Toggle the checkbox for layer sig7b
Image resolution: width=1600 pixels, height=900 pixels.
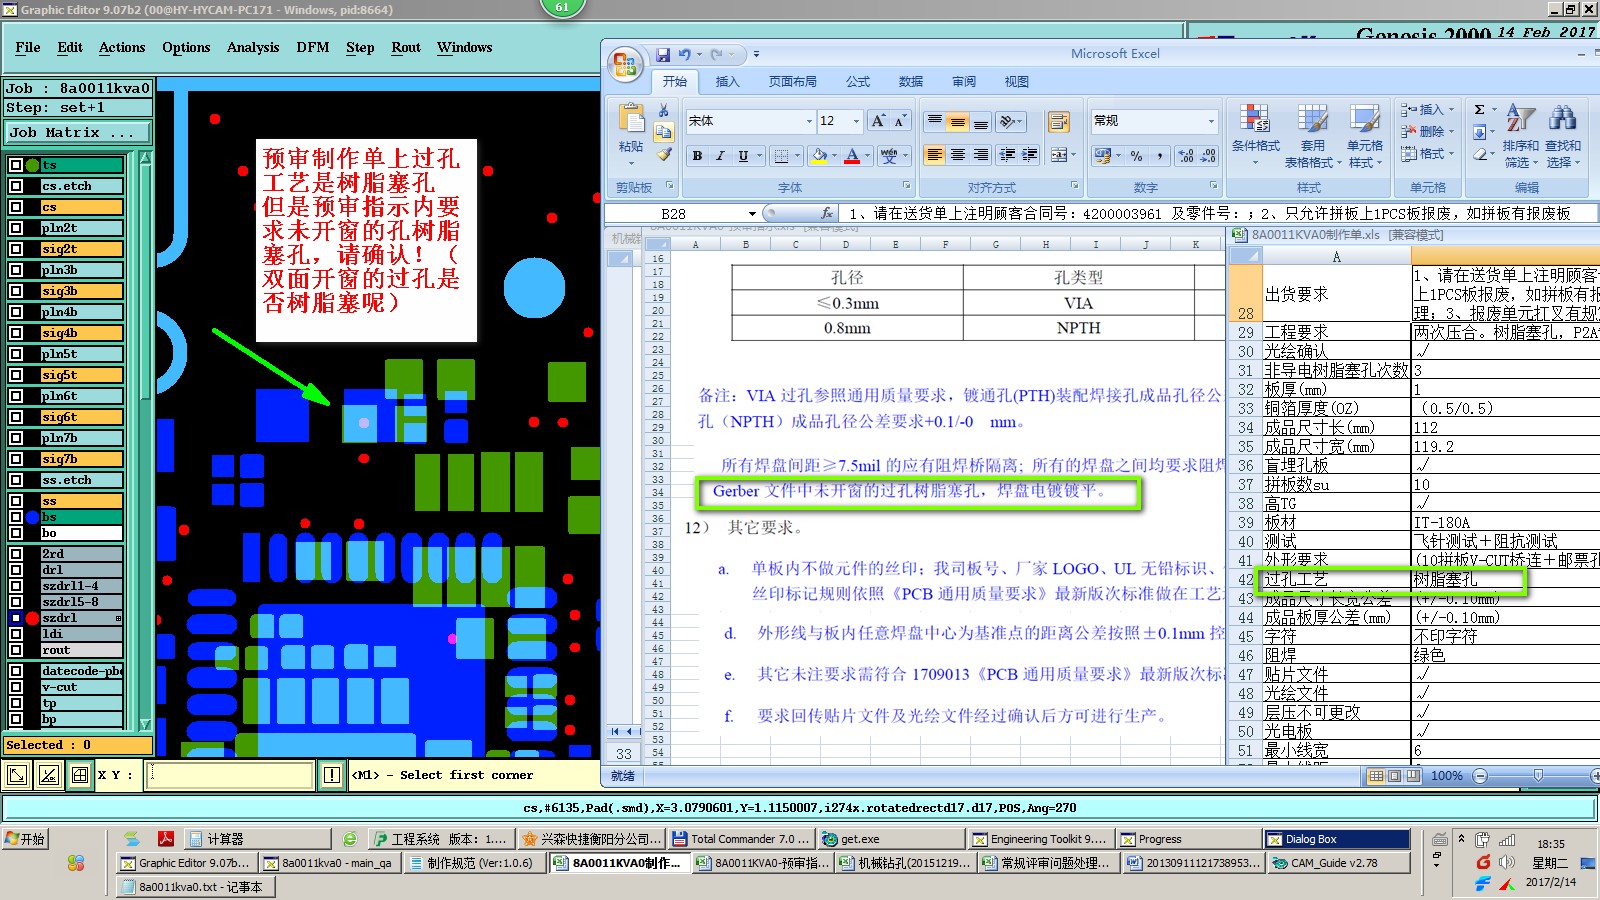[16, 459]
